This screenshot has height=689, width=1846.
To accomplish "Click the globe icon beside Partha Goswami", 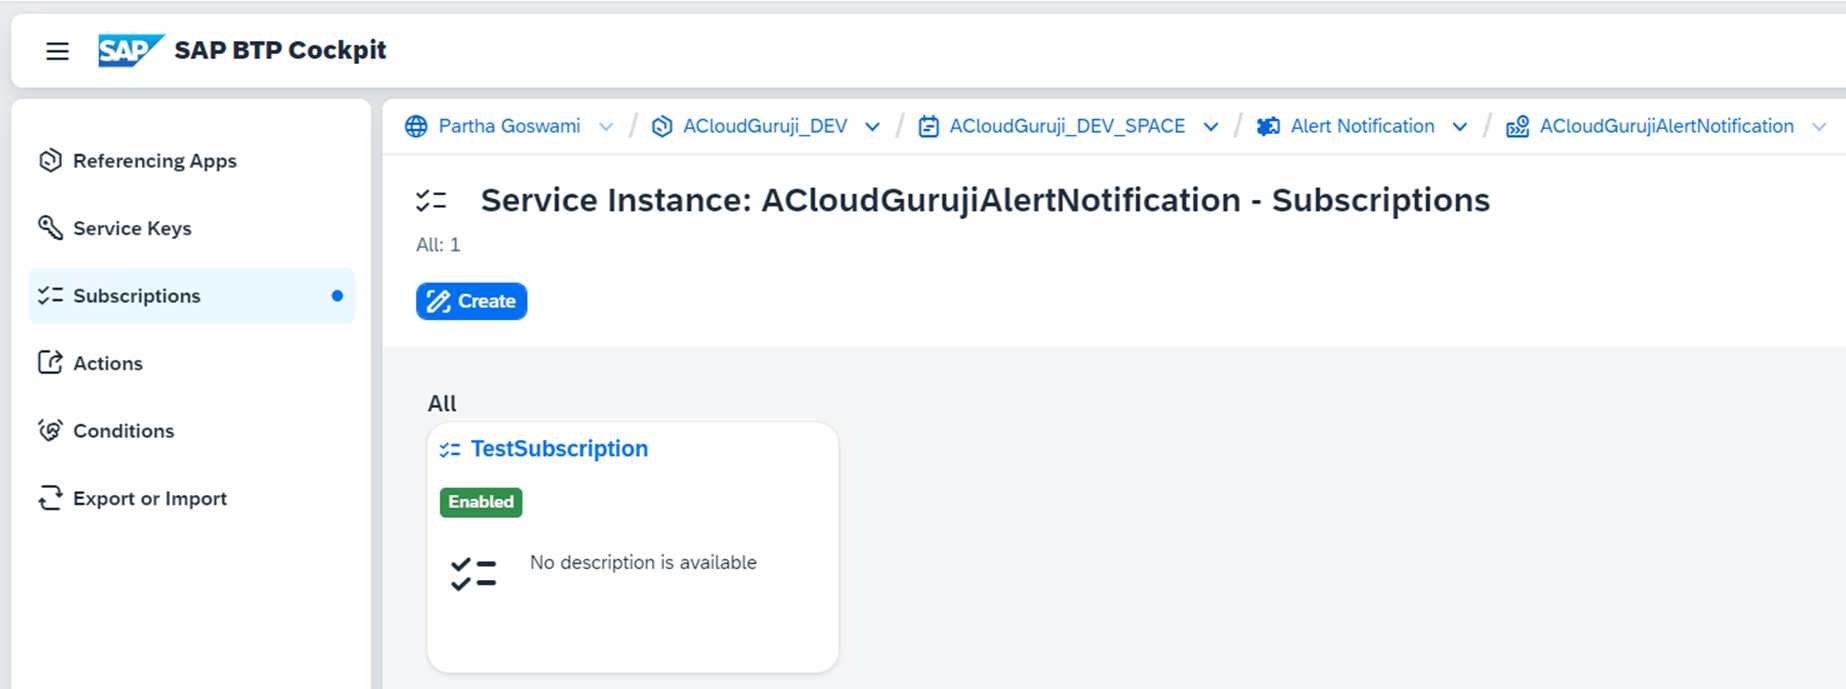I will [x=416, y=126].
